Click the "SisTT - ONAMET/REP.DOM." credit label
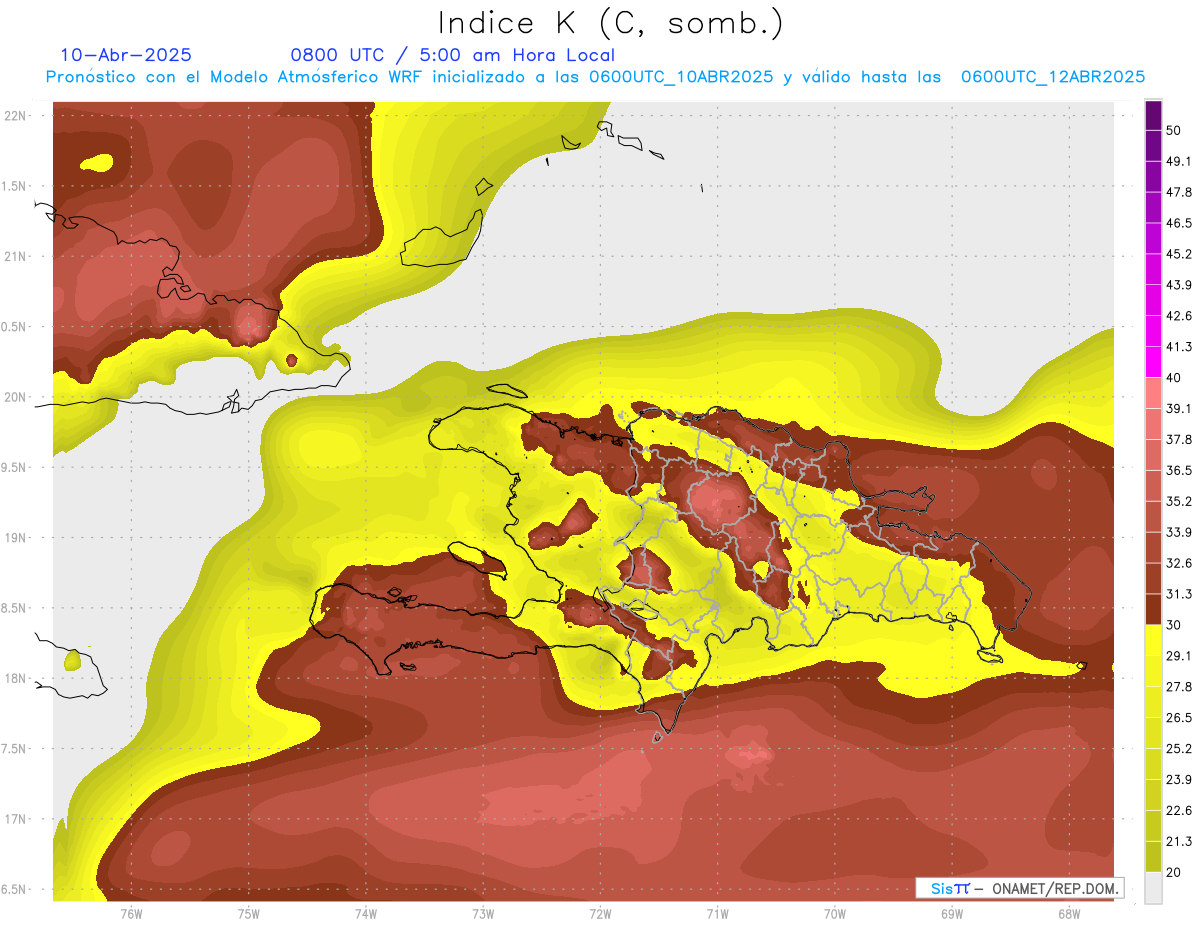This screenshot has height=927, width=1200. coord(1018,888)
